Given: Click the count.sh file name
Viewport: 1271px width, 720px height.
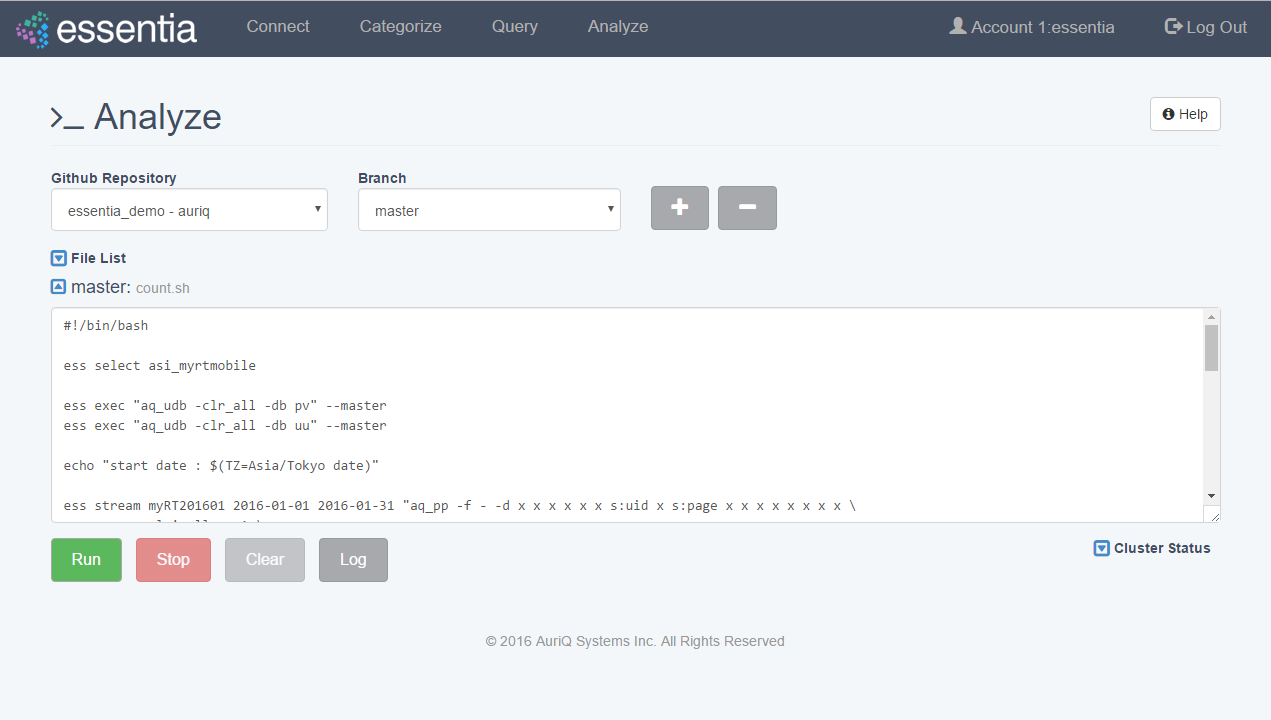Looking at the screenshot, I should [163, 288].
